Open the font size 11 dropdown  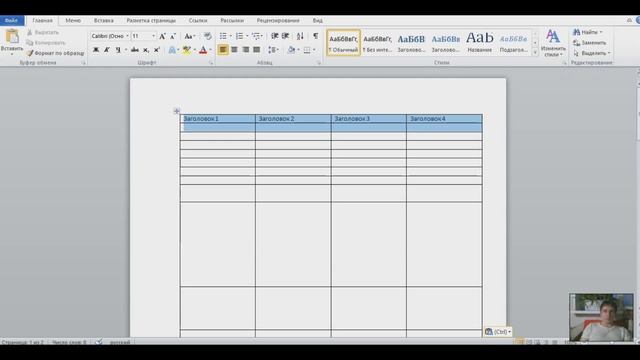click(153, 36)
